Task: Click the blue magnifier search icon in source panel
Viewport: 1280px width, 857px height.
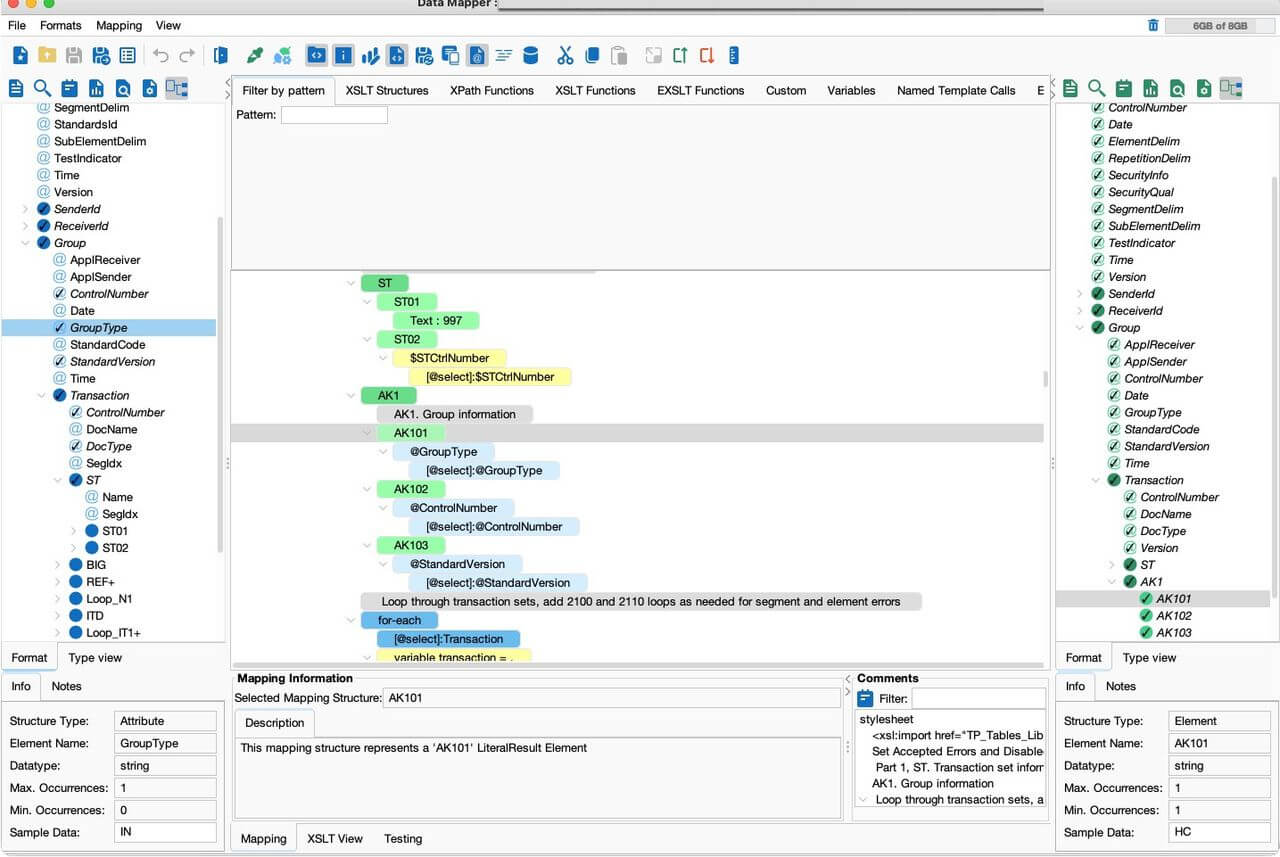Action: click(42, 88)
